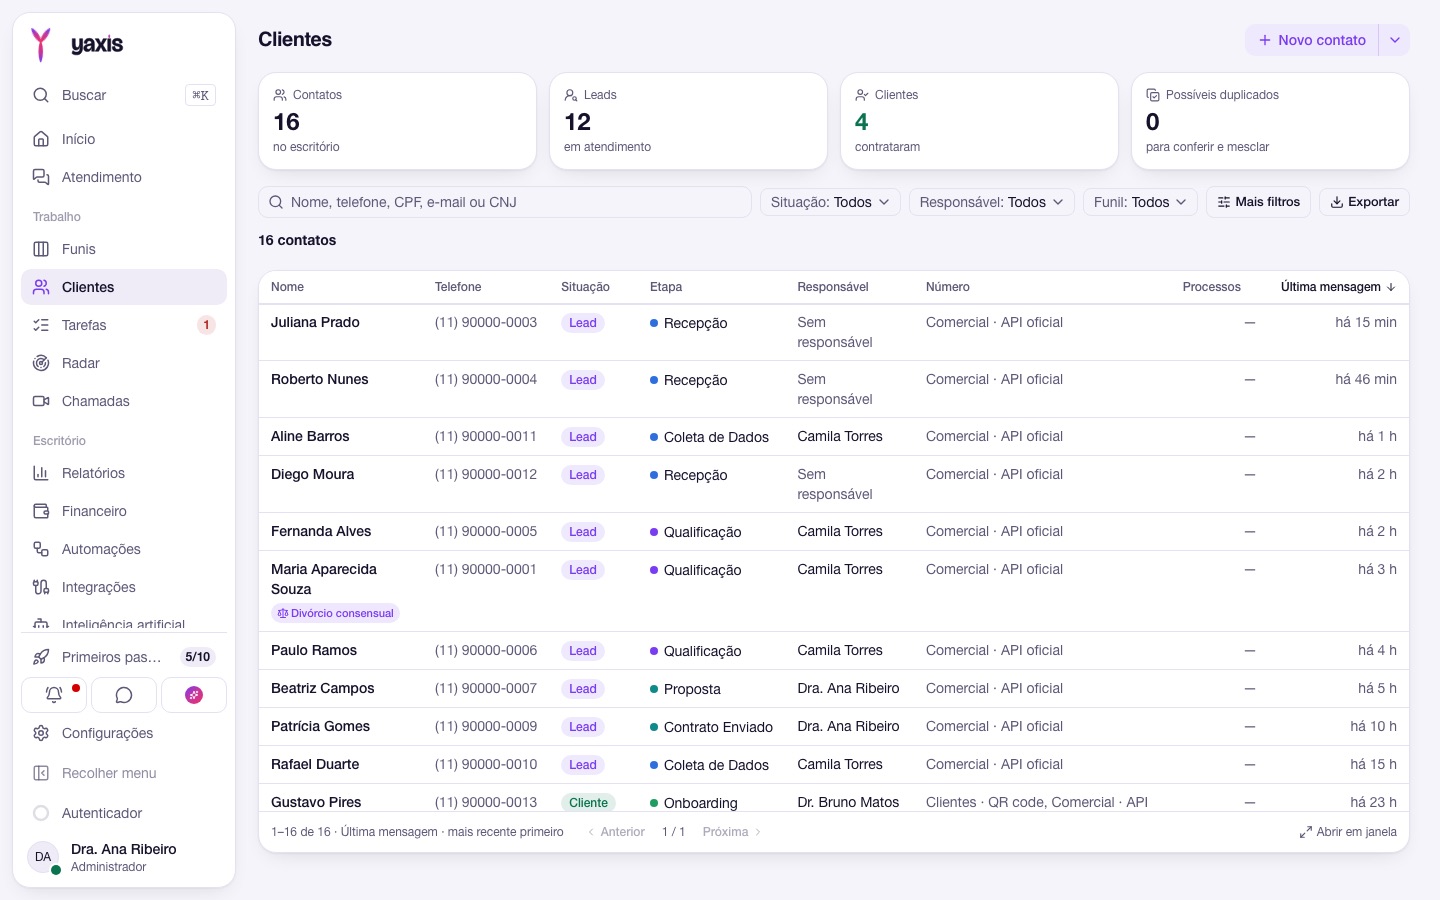Select Clientes in the sidebar
The width and height of the screenshot is (1440, 900).
(x=124, y=287)
